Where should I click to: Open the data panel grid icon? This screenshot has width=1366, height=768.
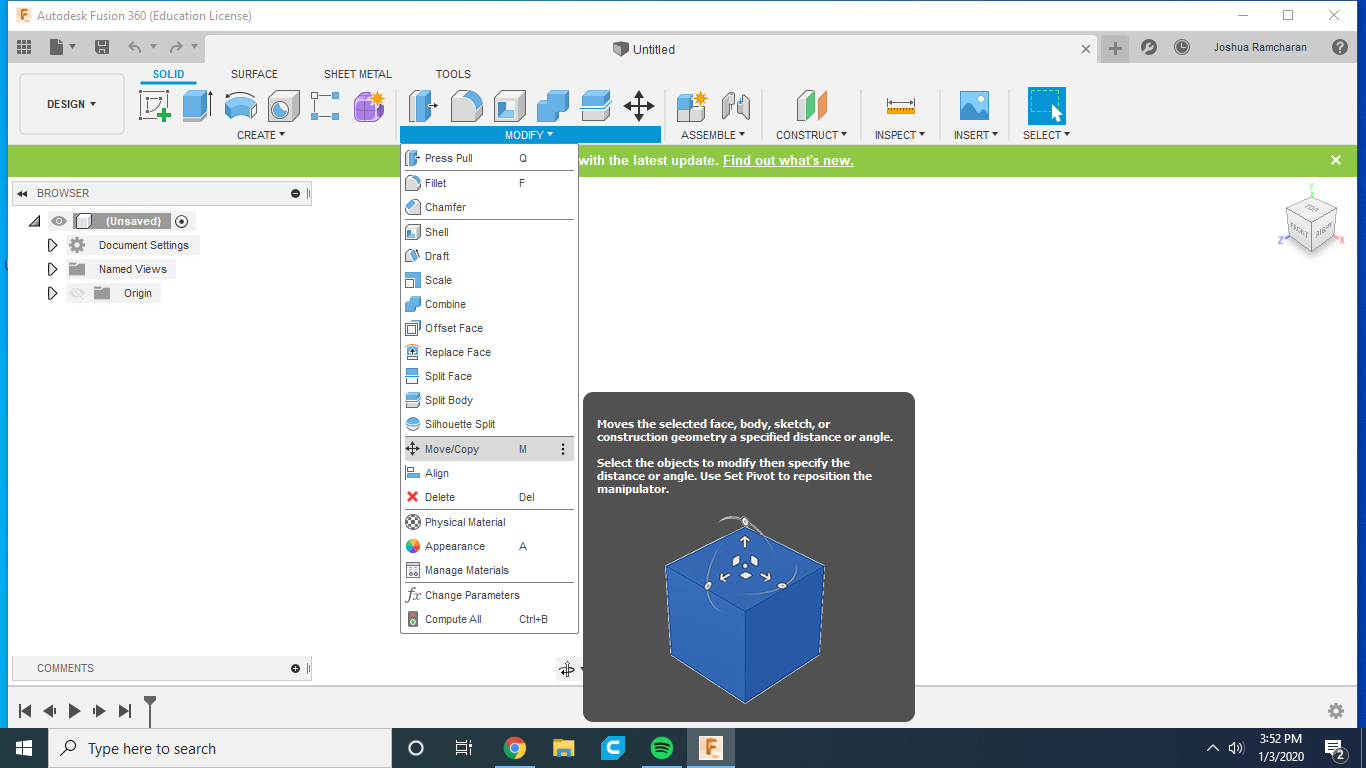coord(24,47)
